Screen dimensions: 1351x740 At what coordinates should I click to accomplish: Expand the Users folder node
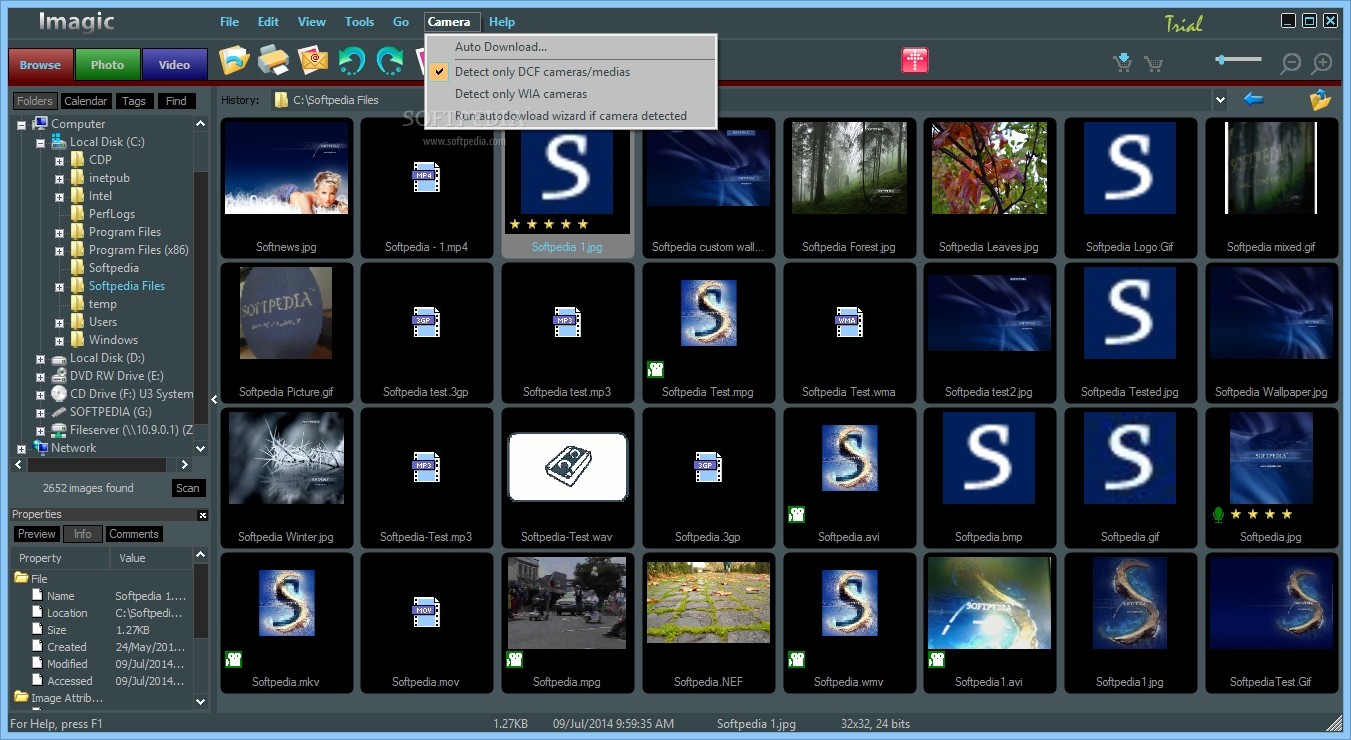[x=60, y=323]
